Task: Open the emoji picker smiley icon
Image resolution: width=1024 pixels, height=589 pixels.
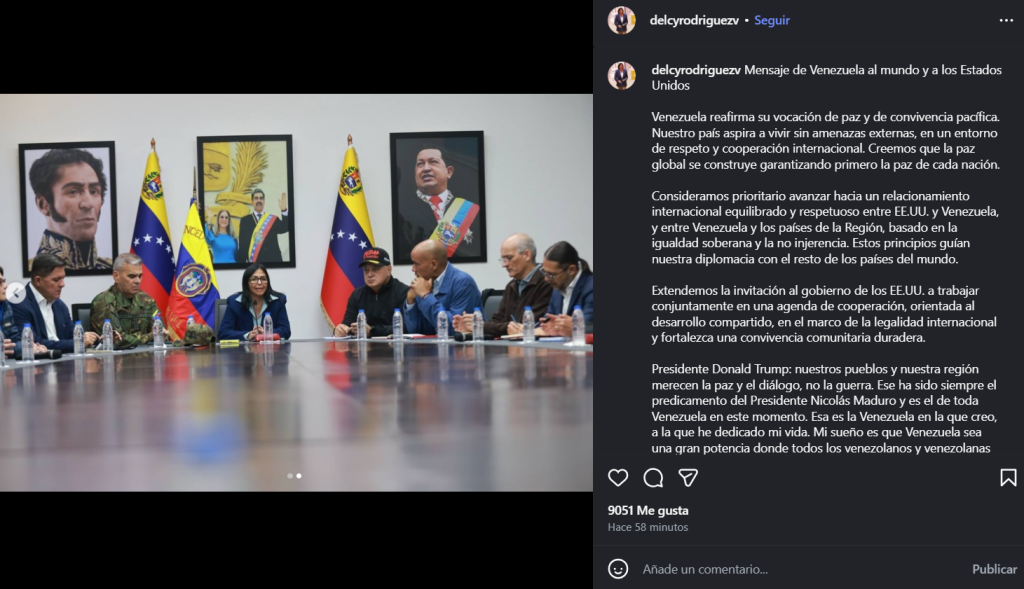Action: click(618, 569)
